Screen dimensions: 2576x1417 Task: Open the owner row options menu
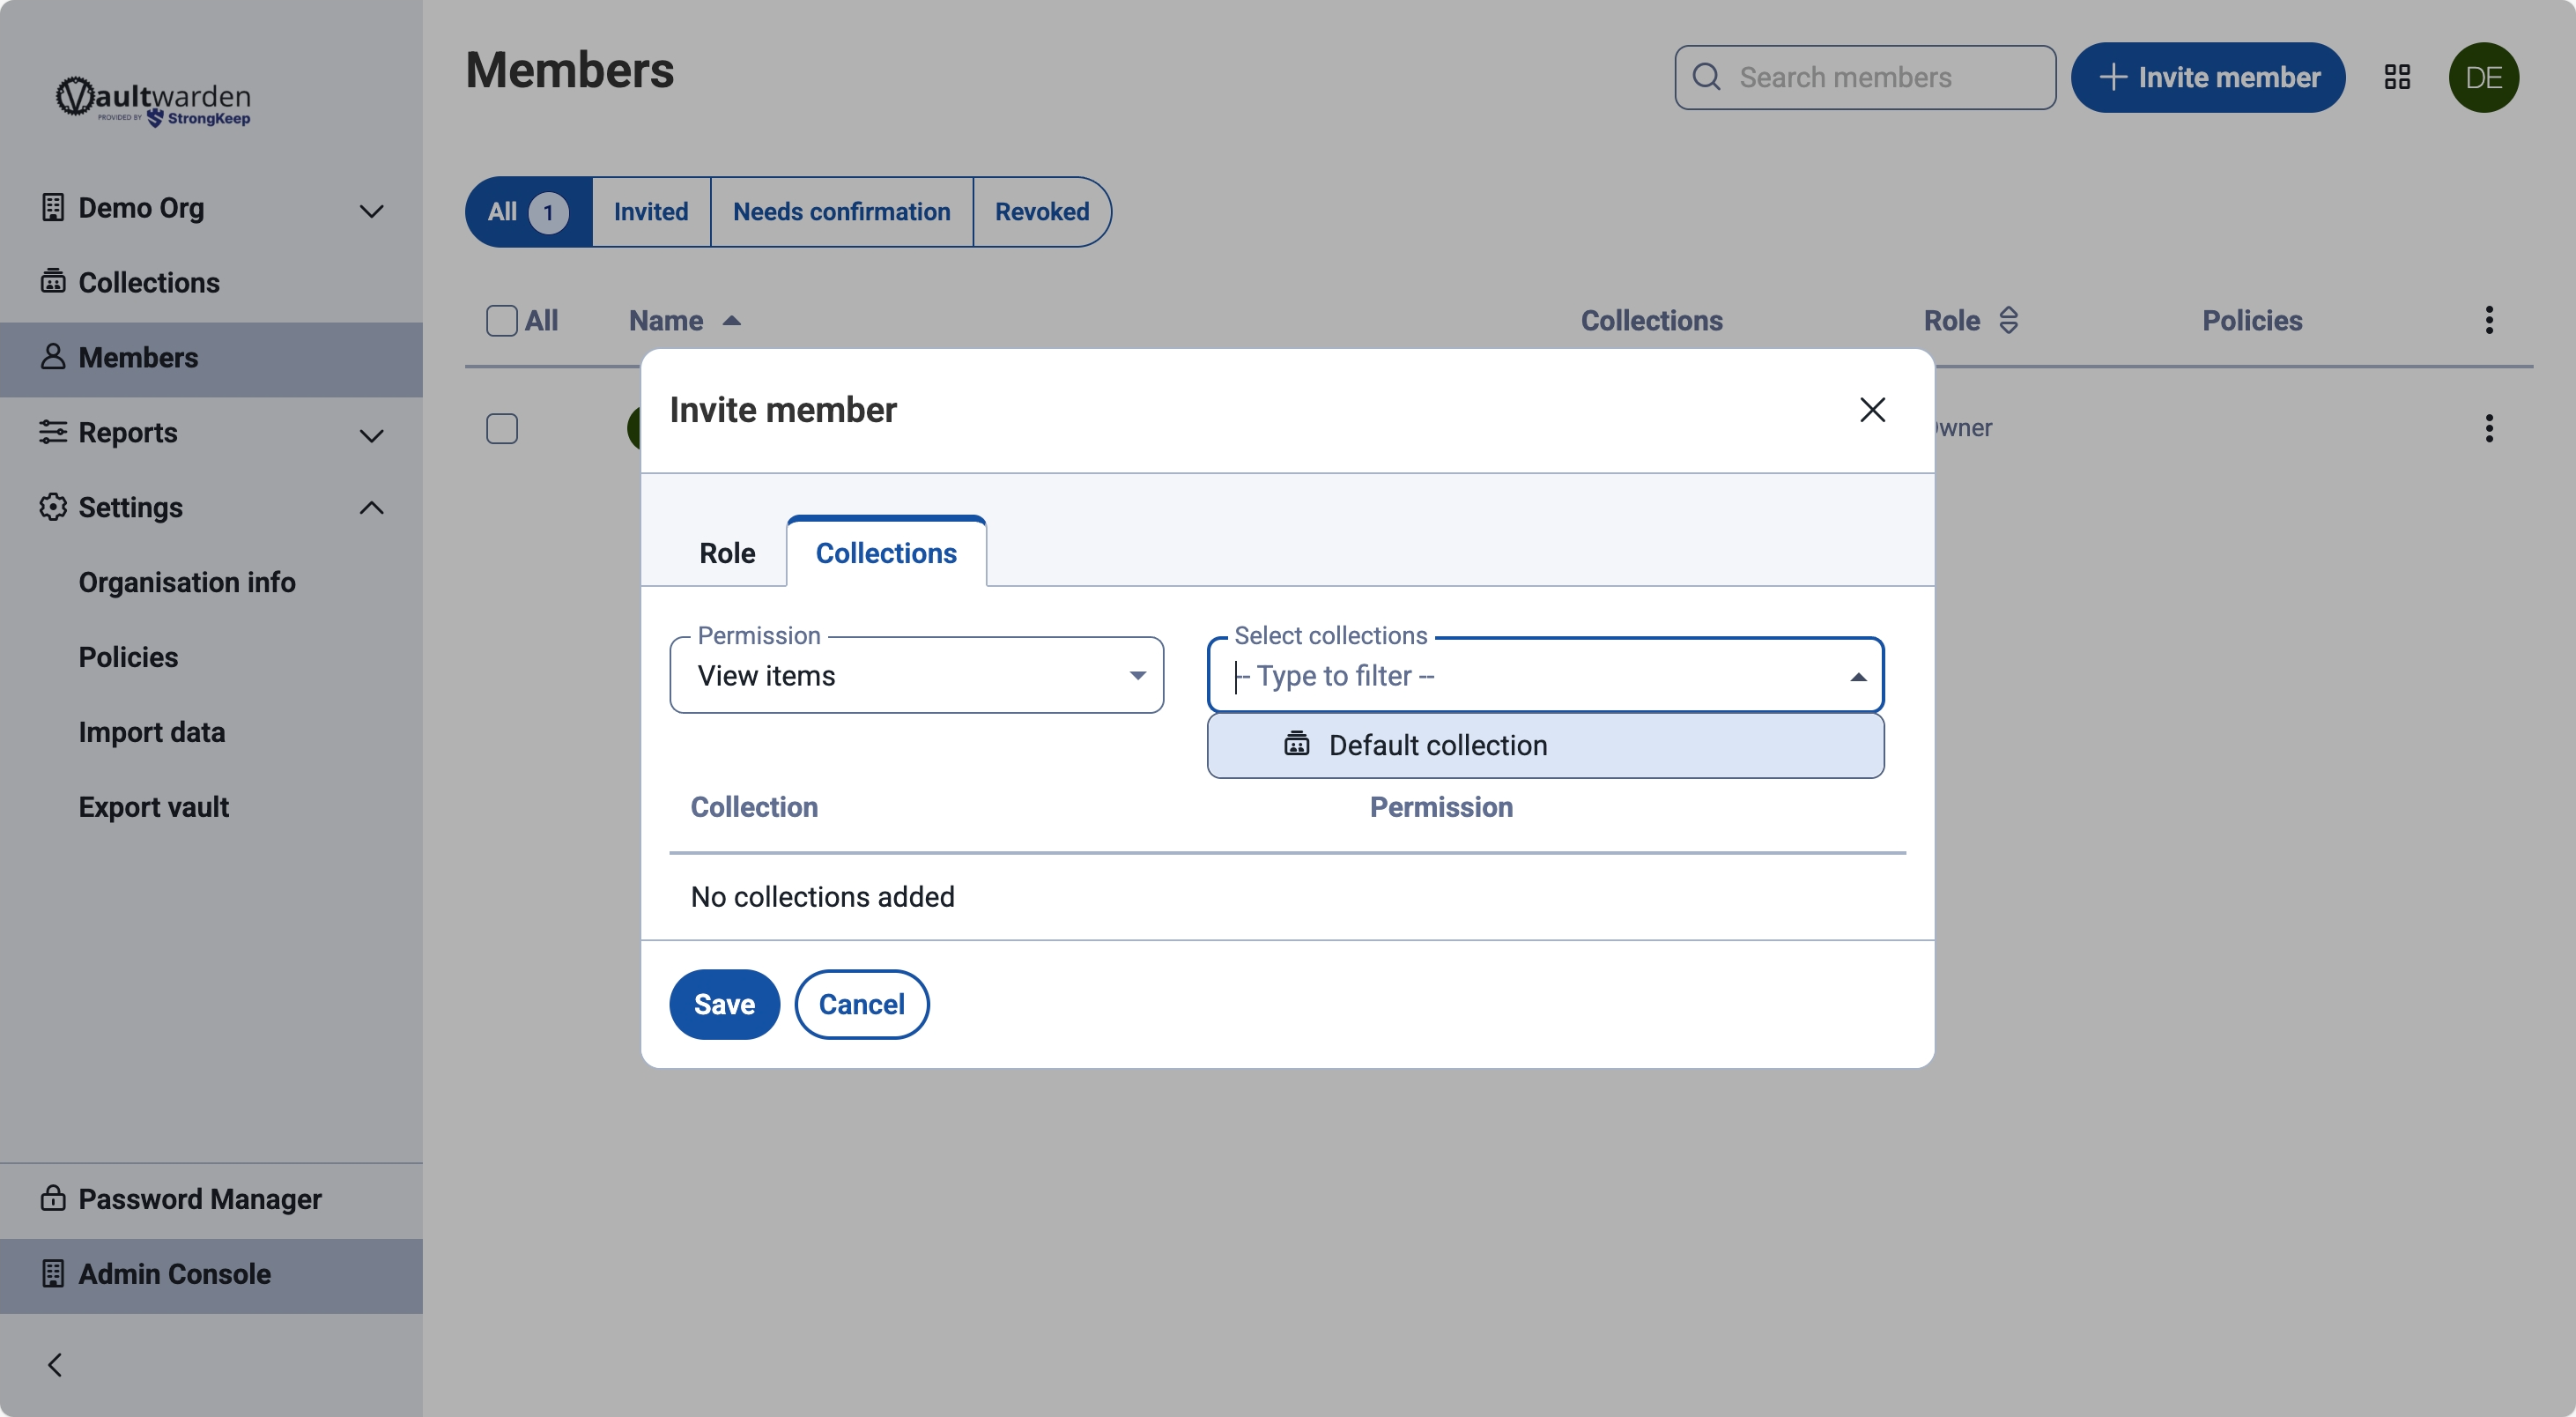coord(2488,428)
